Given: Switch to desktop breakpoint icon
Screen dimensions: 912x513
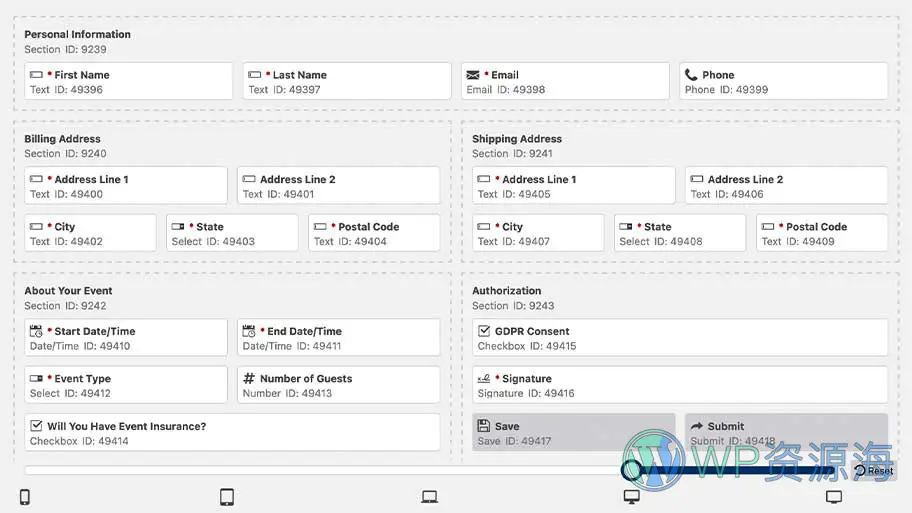Looking at the screenshot, I should pos(632,497).
